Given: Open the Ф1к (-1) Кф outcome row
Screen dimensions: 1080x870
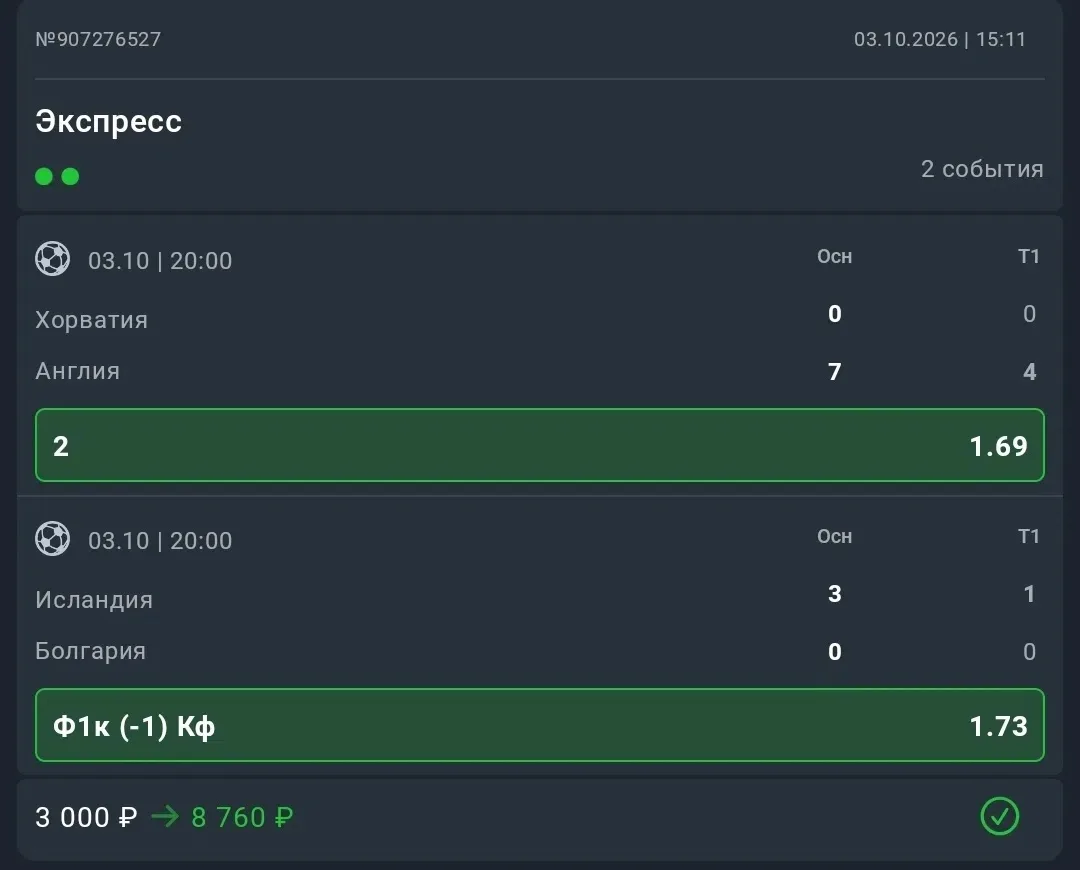Looking at the screenshot, I should (540, 725).
